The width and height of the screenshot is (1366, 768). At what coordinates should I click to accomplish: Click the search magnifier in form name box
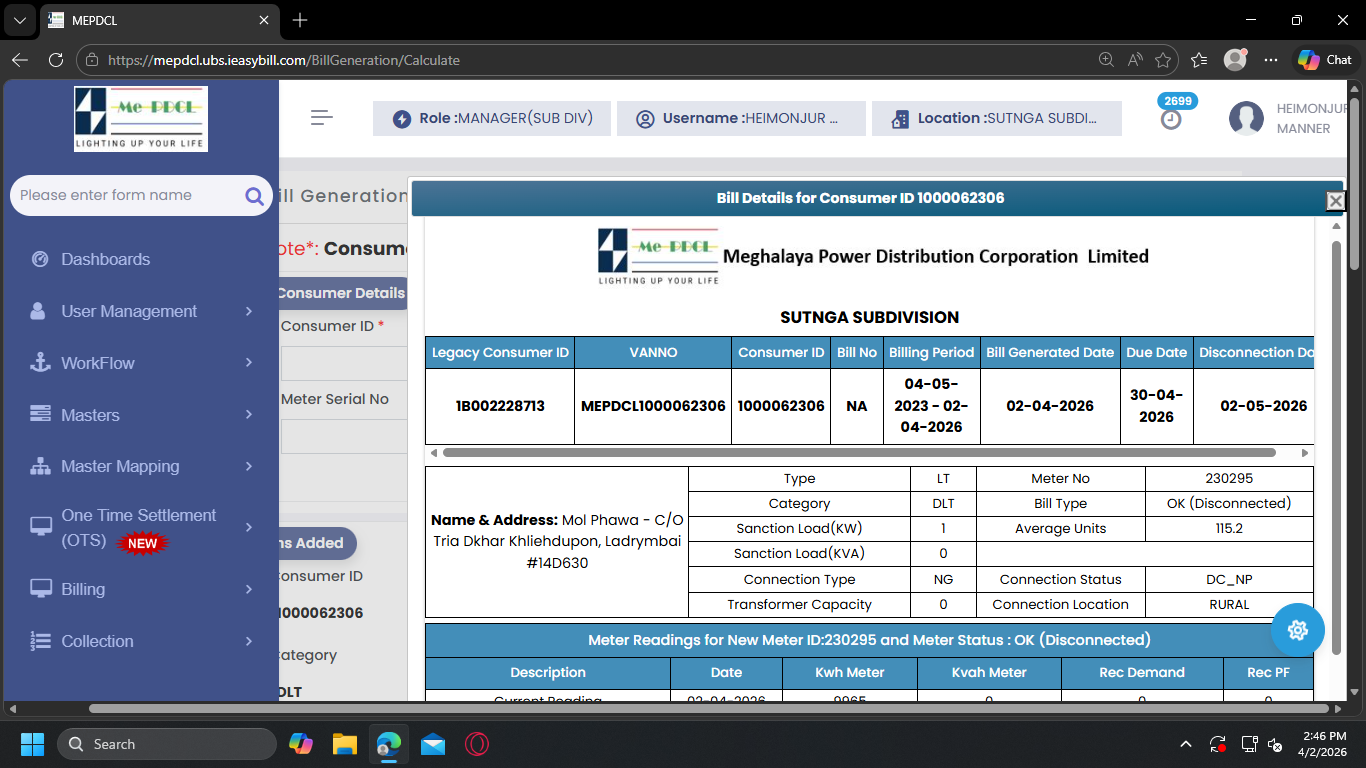tap(254, 196)
